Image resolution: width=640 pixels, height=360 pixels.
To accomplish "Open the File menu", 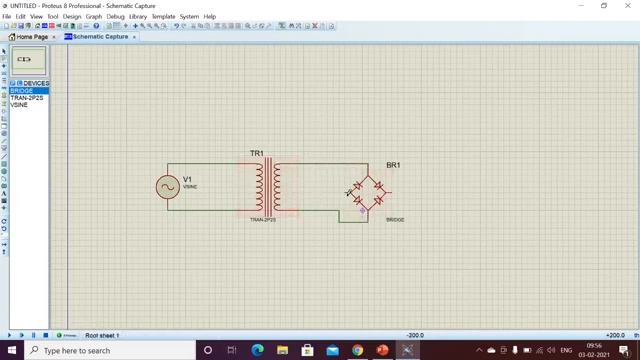I will tap(7, 16).
